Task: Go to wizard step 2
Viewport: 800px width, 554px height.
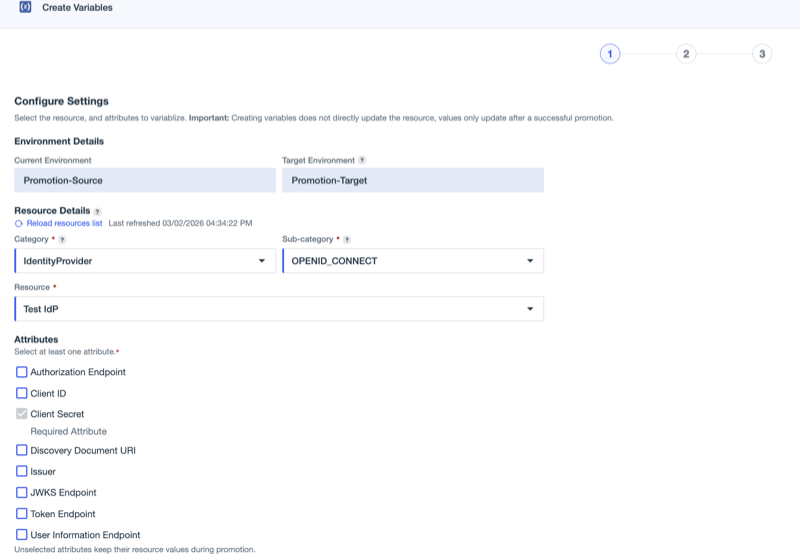Action: tap(686, 54)
